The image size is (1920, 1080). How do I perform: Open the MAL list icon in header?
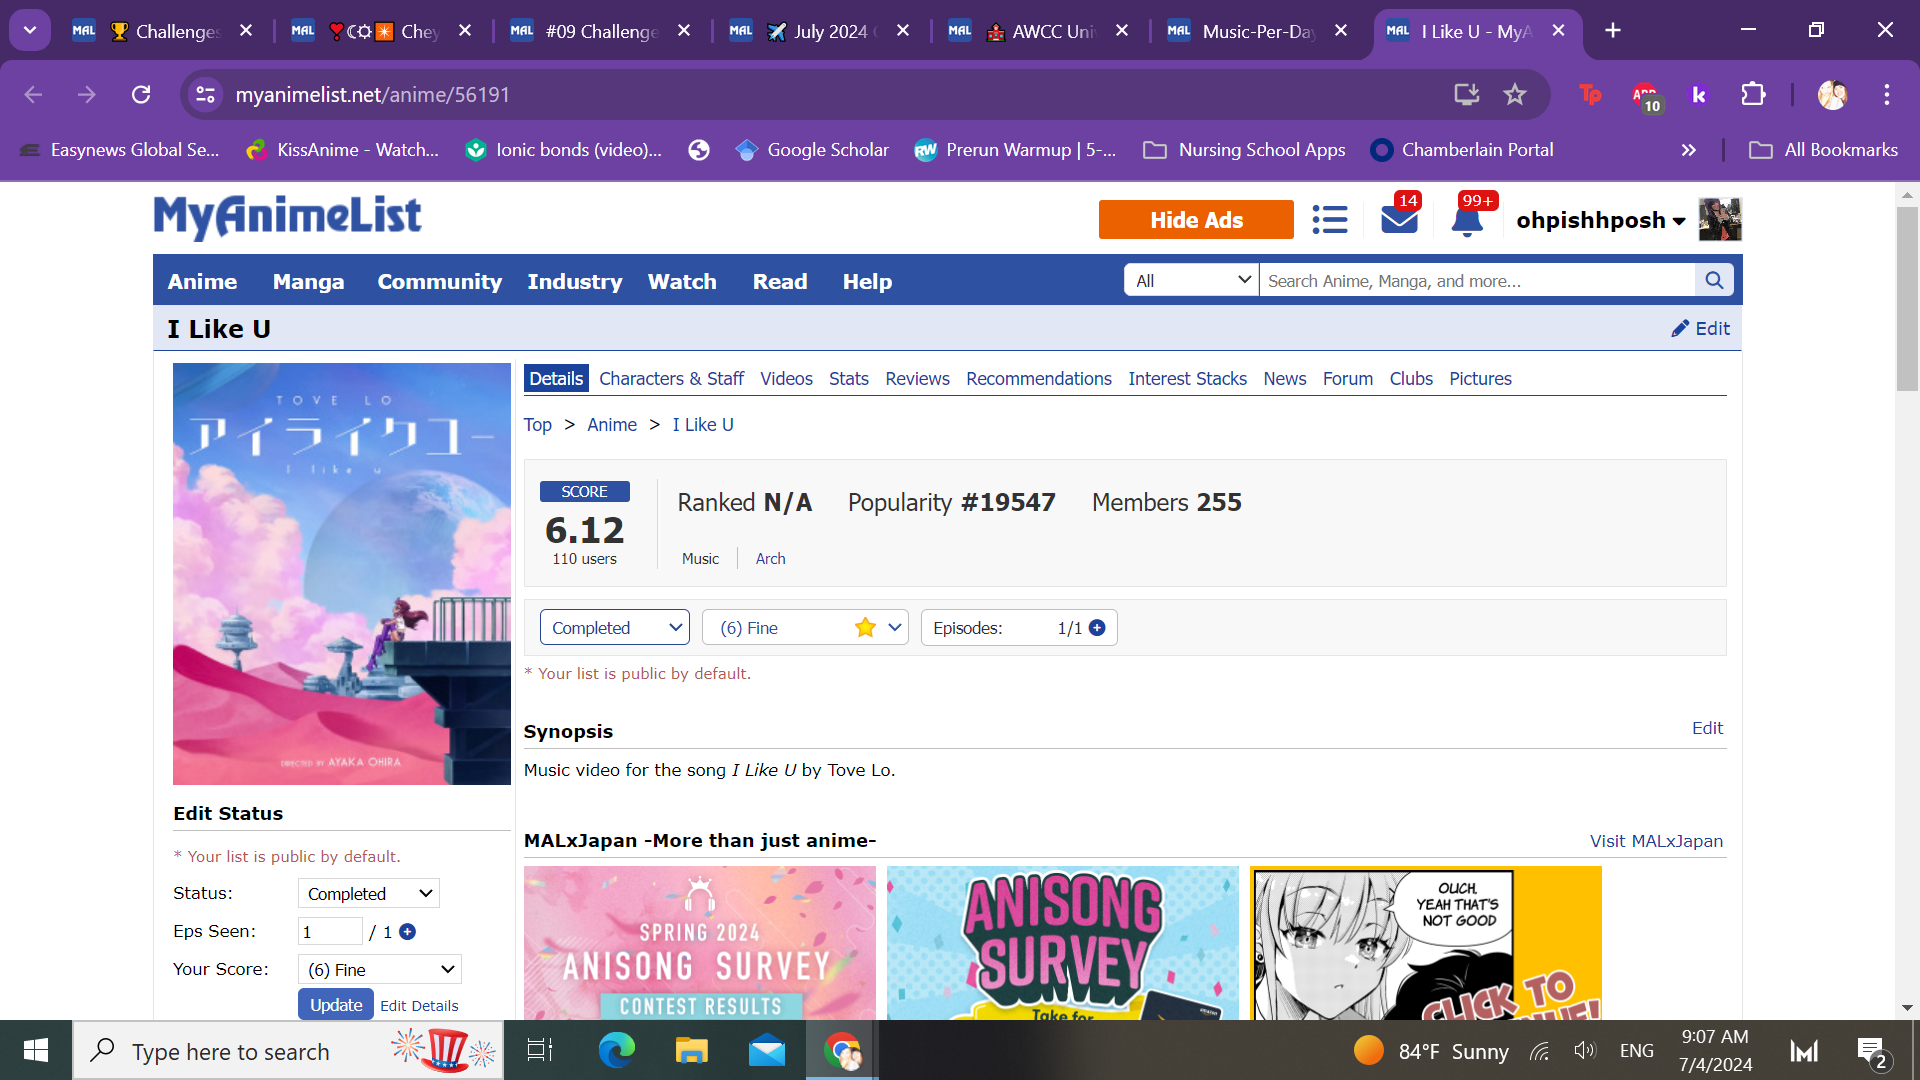[x=1329, y=220]
